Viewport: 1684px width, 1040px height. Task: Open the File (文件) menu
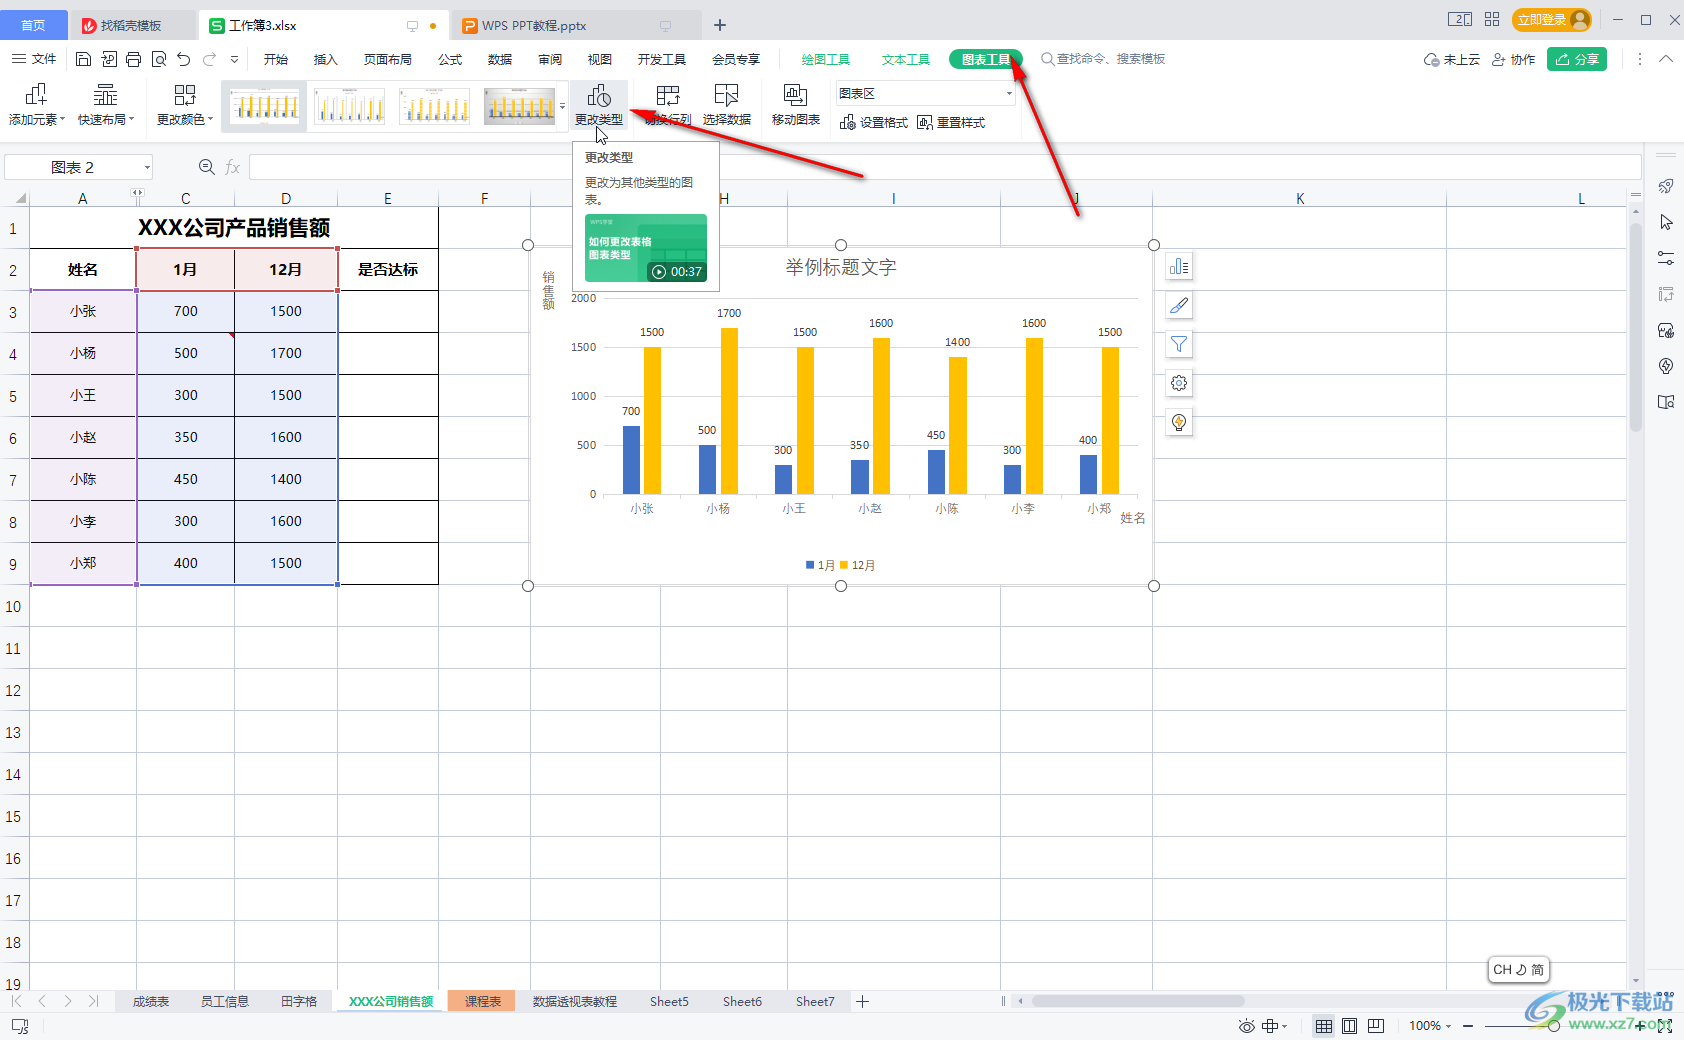(34, 59)
